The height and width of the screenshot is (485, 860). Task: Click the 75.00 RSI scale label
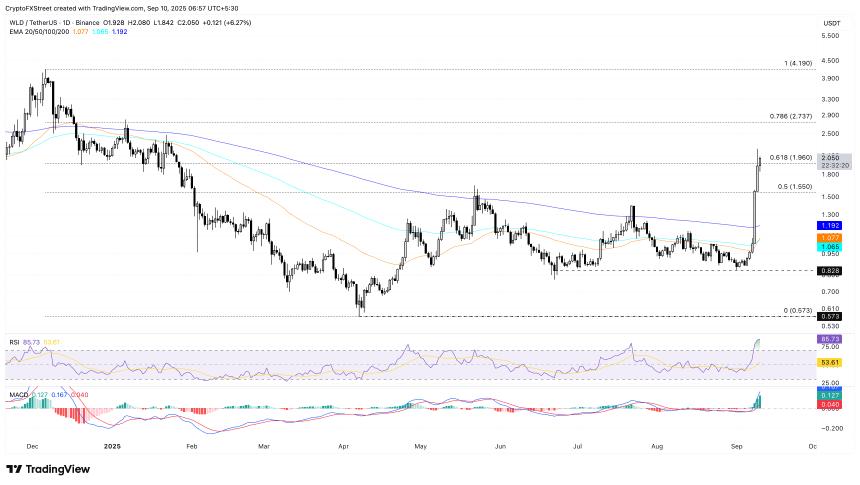pos(830,347)
